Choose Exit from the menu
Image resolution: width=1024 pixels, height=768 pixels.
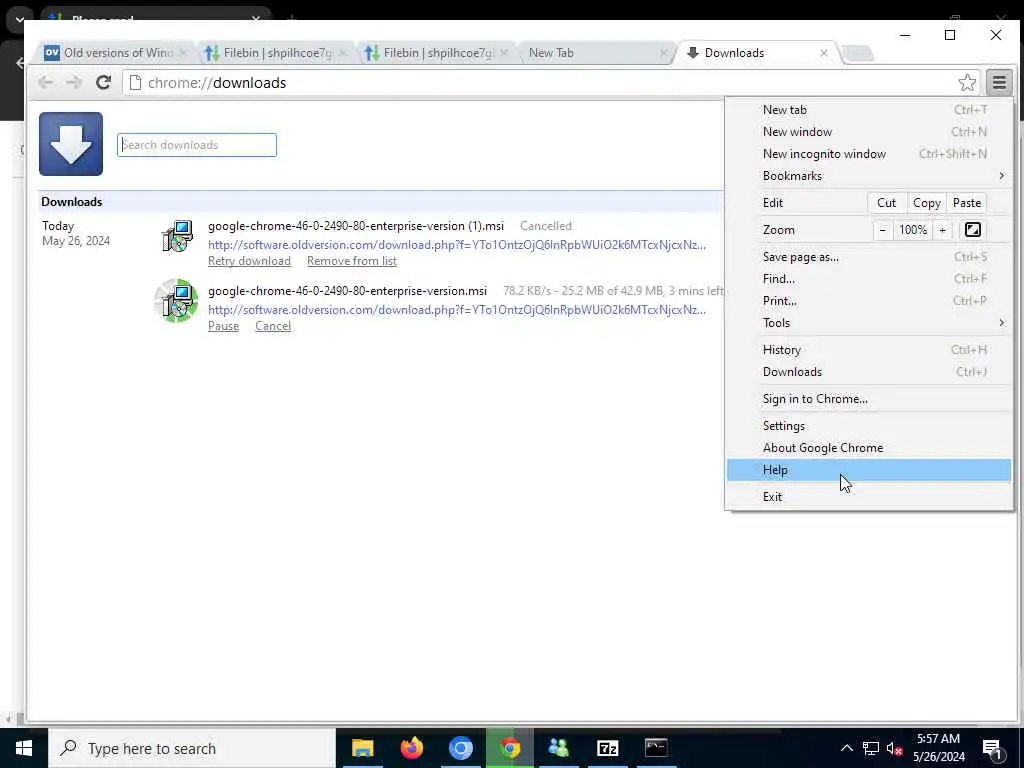coord(869,497)
